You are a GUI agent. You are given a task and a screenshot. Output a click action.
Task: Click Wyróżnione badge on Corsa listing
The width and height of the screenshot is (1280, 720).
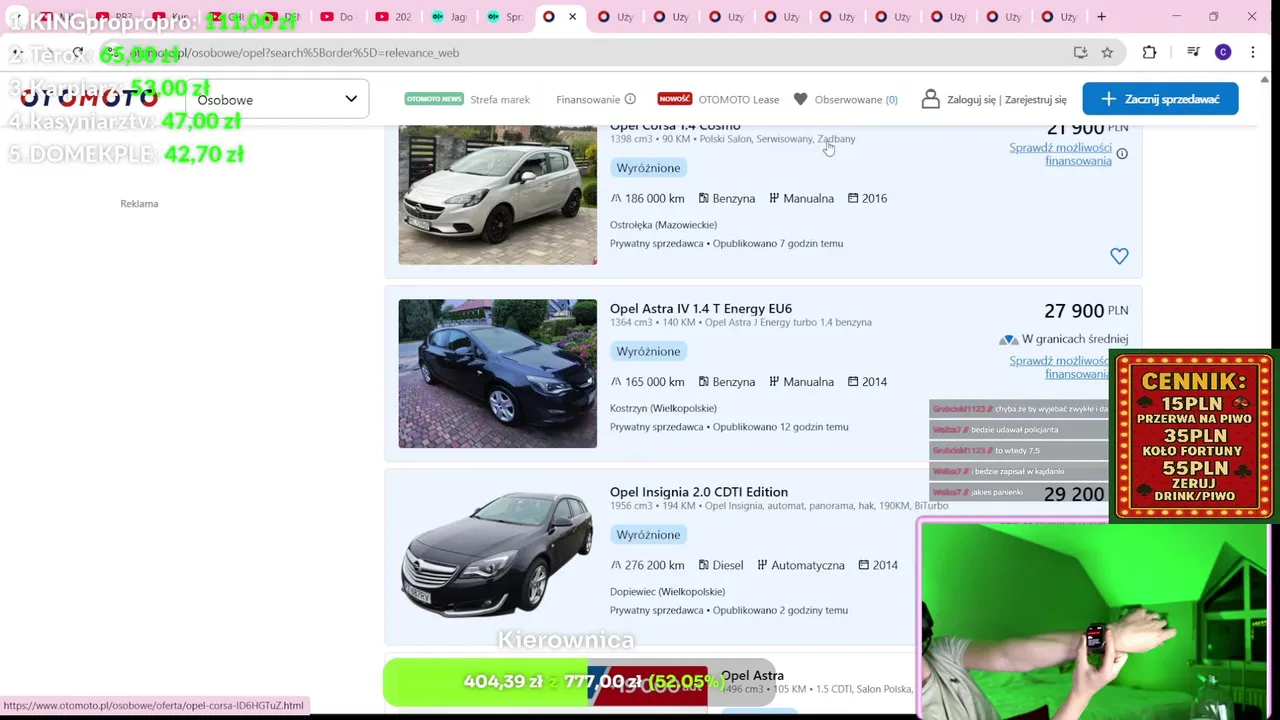(x=648, y=168)
